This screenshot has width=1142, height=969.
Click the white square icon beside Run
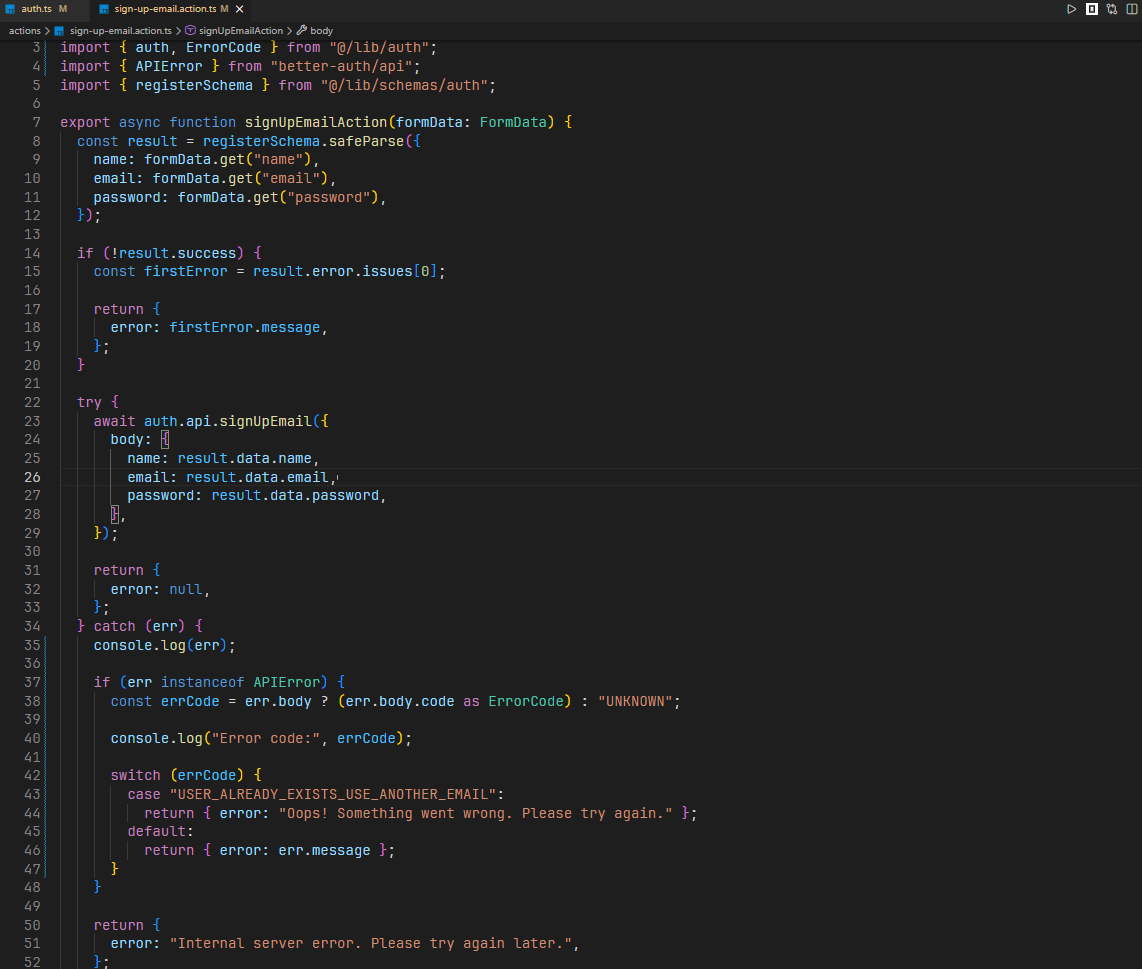1092,9
